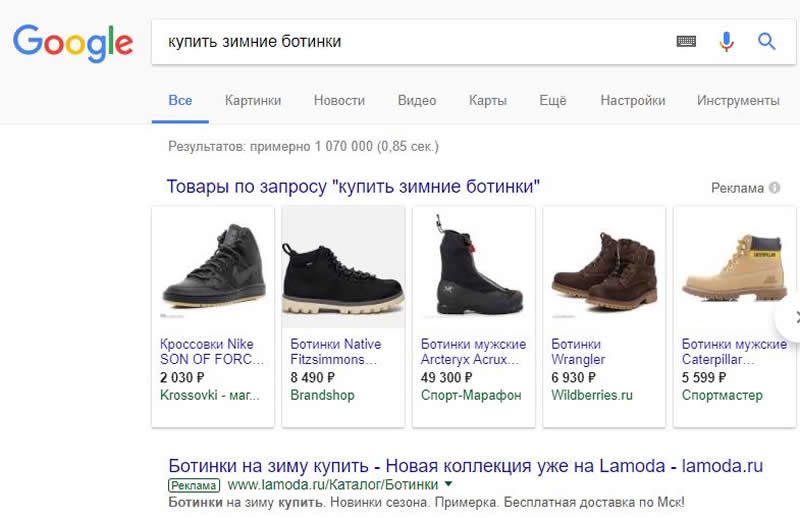This screenshot has width=800, height=518.
Task: Click the info icon beside Реклама
Action: tap(774, 188)
